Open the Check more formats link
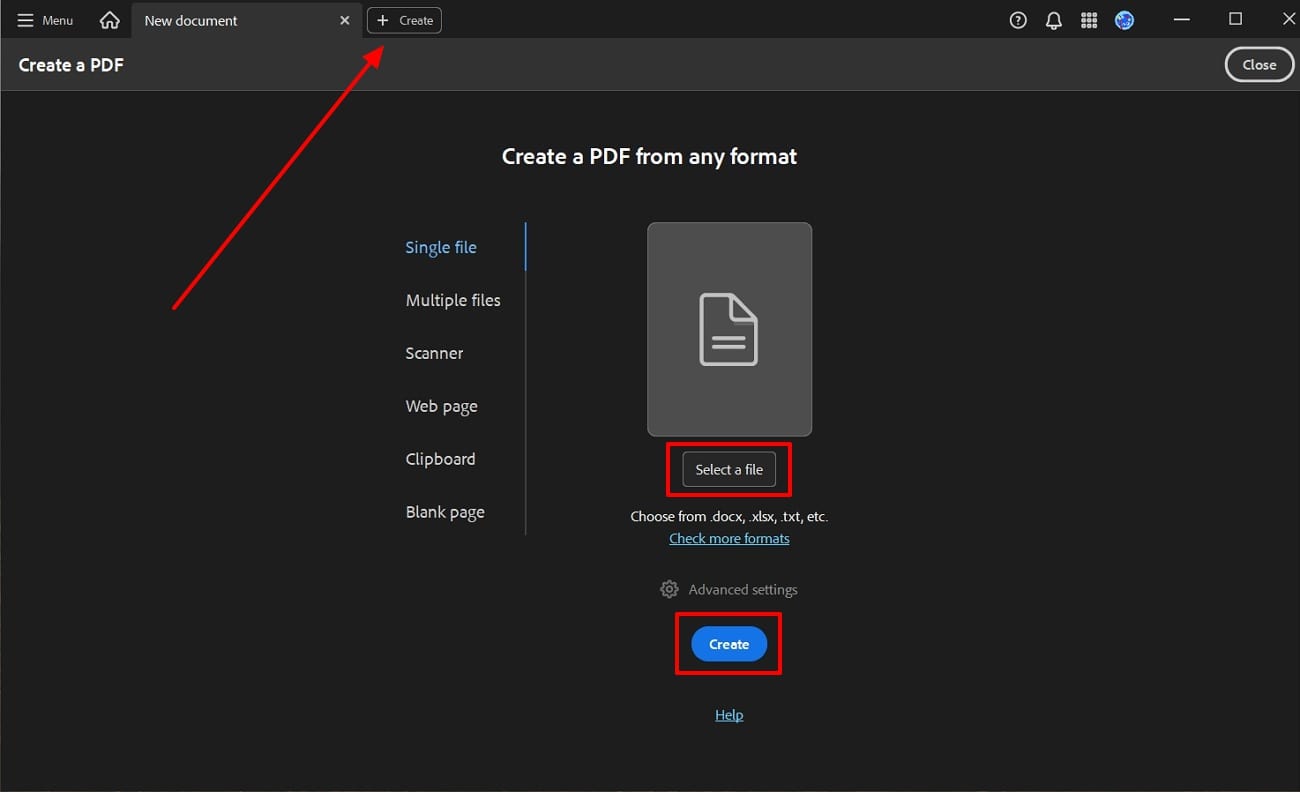The image size is (1300, 792). point(729,538)
